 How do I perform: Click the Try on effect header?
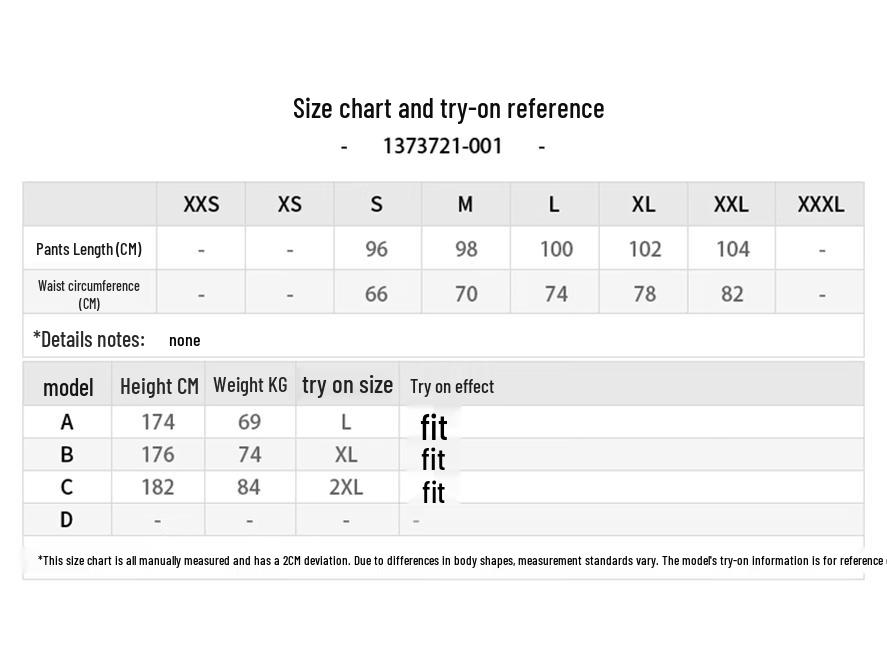point(452,387)
